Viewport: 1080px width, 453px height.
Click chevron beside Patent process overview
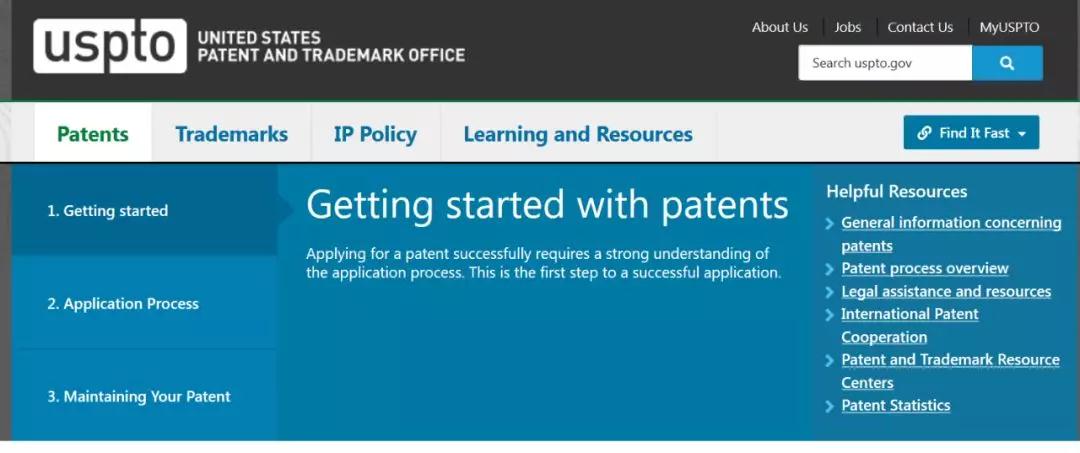(830, 269)
